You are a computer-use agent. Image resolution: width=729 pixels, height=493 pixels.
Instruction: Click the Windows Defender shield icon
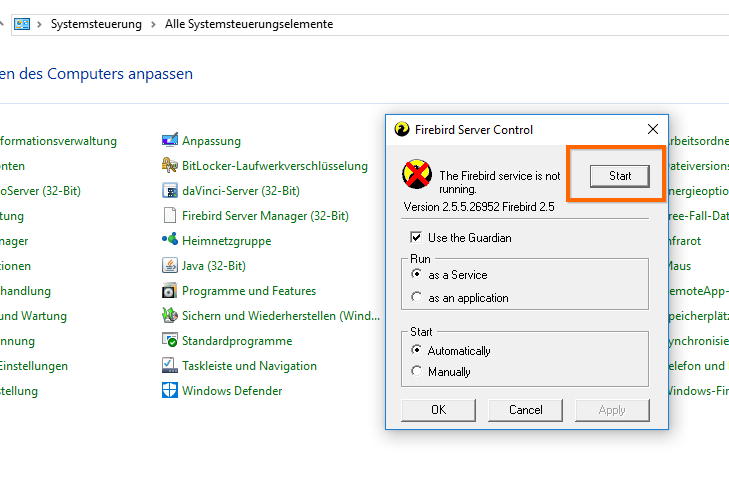[170, 391]
